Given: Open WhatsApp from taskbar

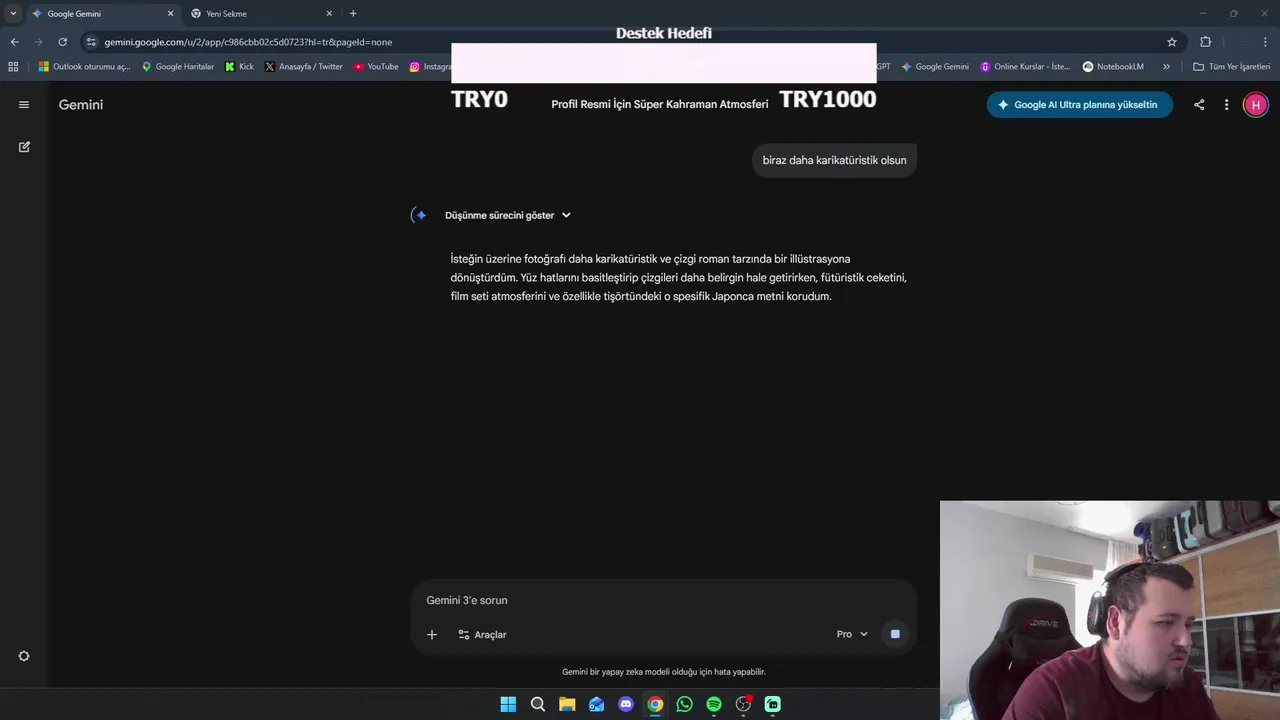Looking at the screenshot, I should tap(684, 704).
